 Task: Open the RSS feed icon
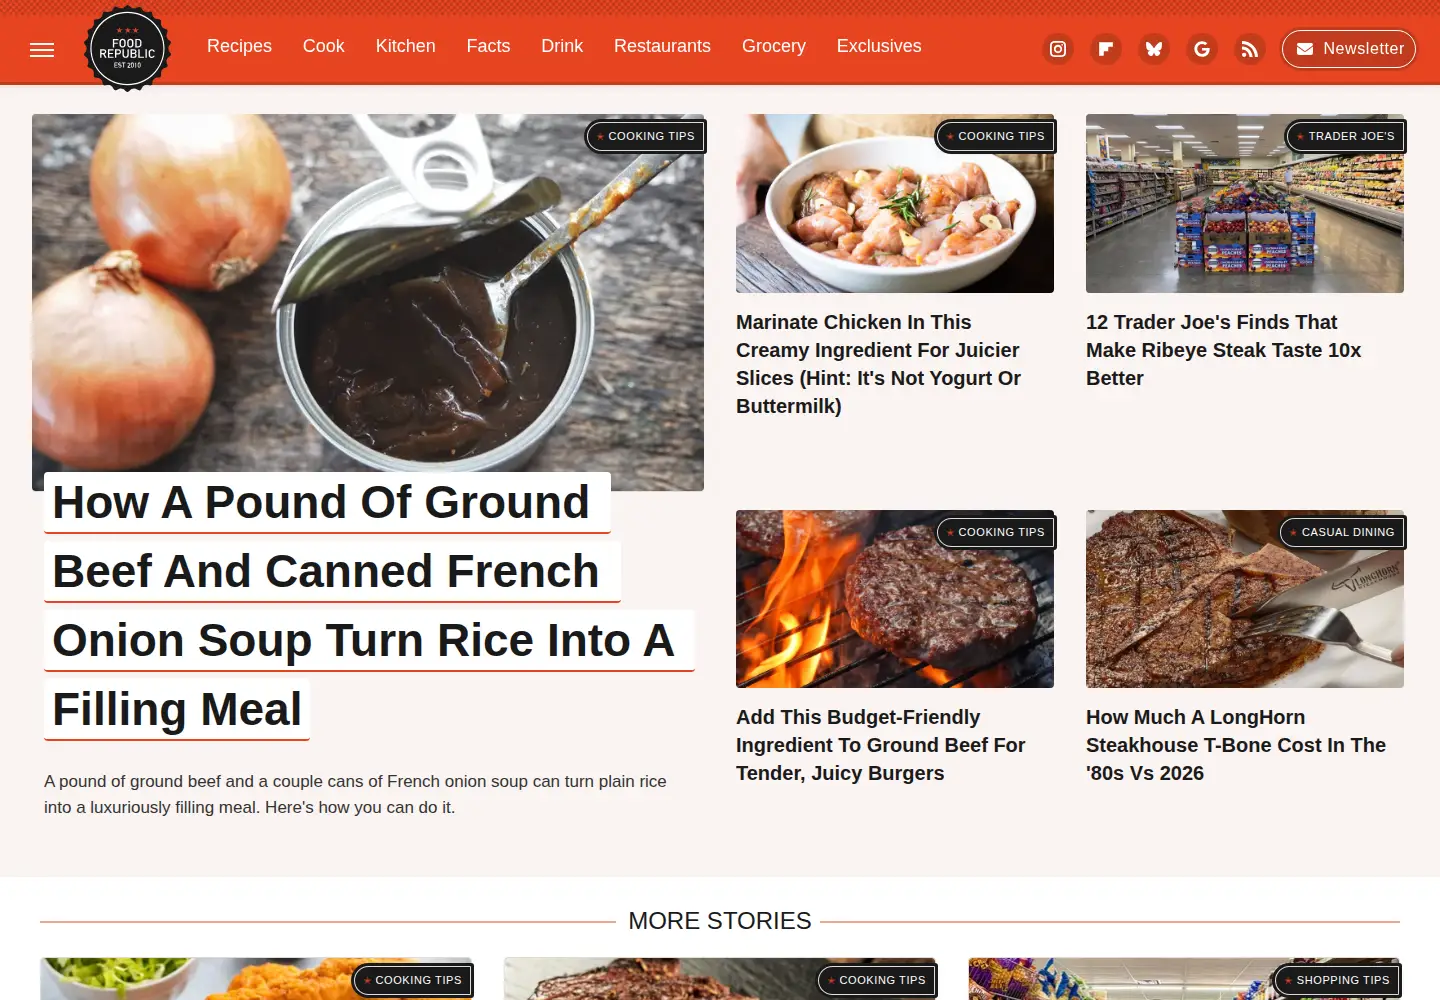pos(1250,49)
